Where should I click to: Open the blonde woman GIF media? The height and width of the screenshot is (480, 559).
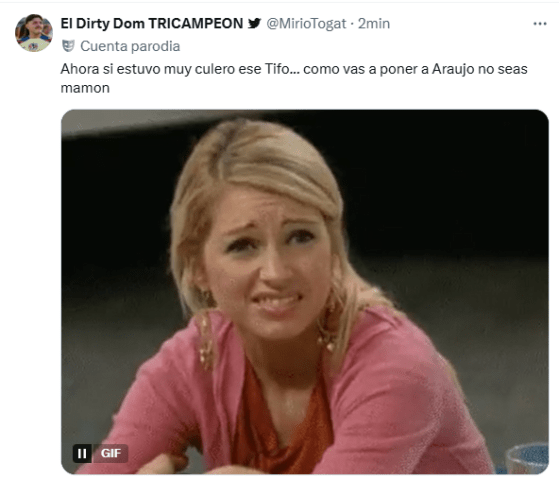point(305,292)
